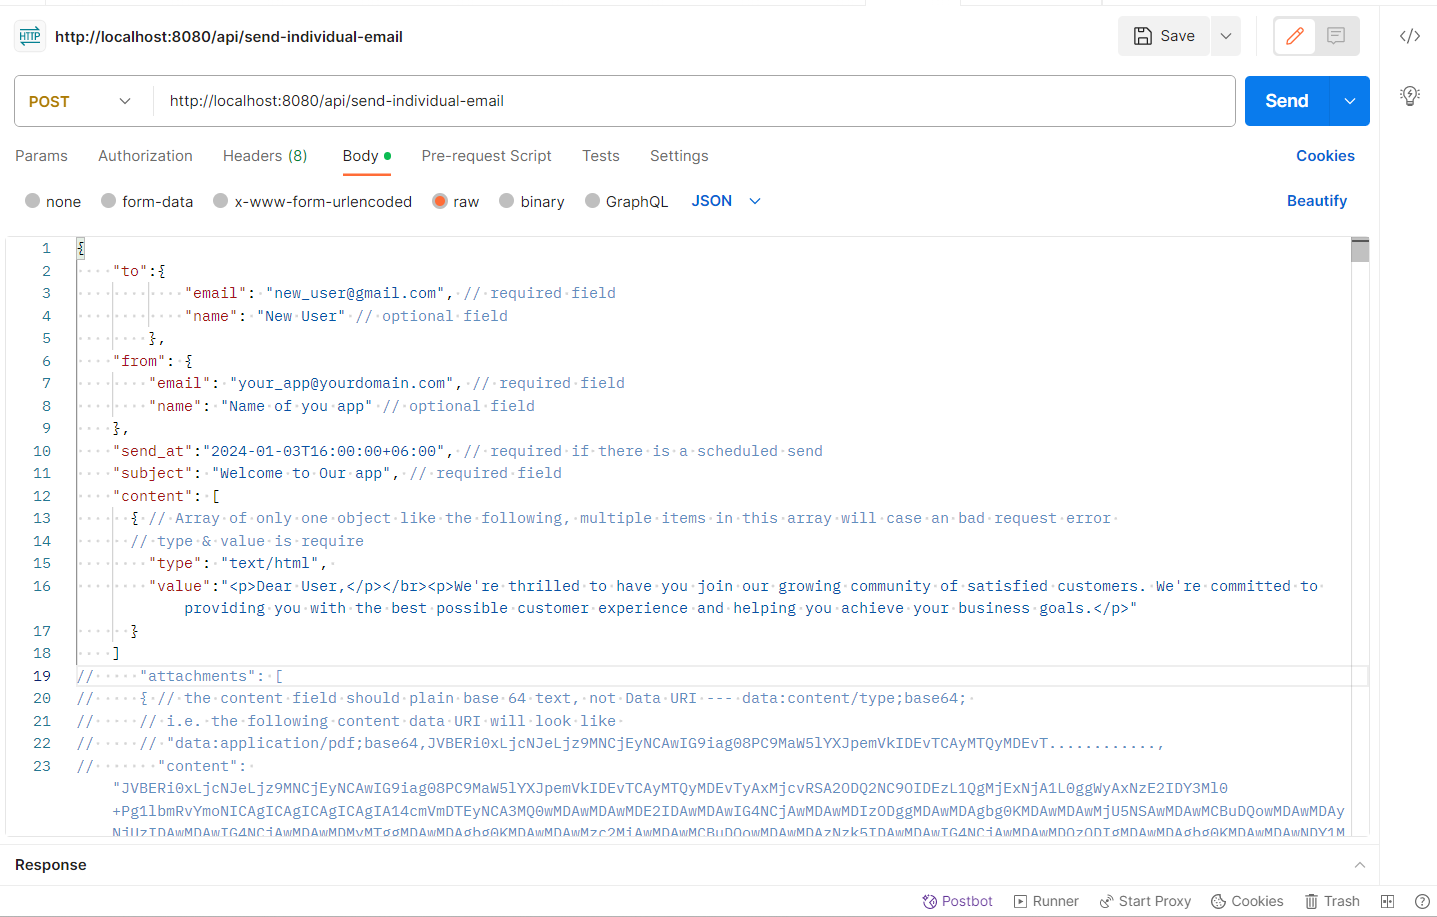Click Start Proxy in status bar
The image size is (1437, 917).
pyautogui.click(x=1145, y=901)
